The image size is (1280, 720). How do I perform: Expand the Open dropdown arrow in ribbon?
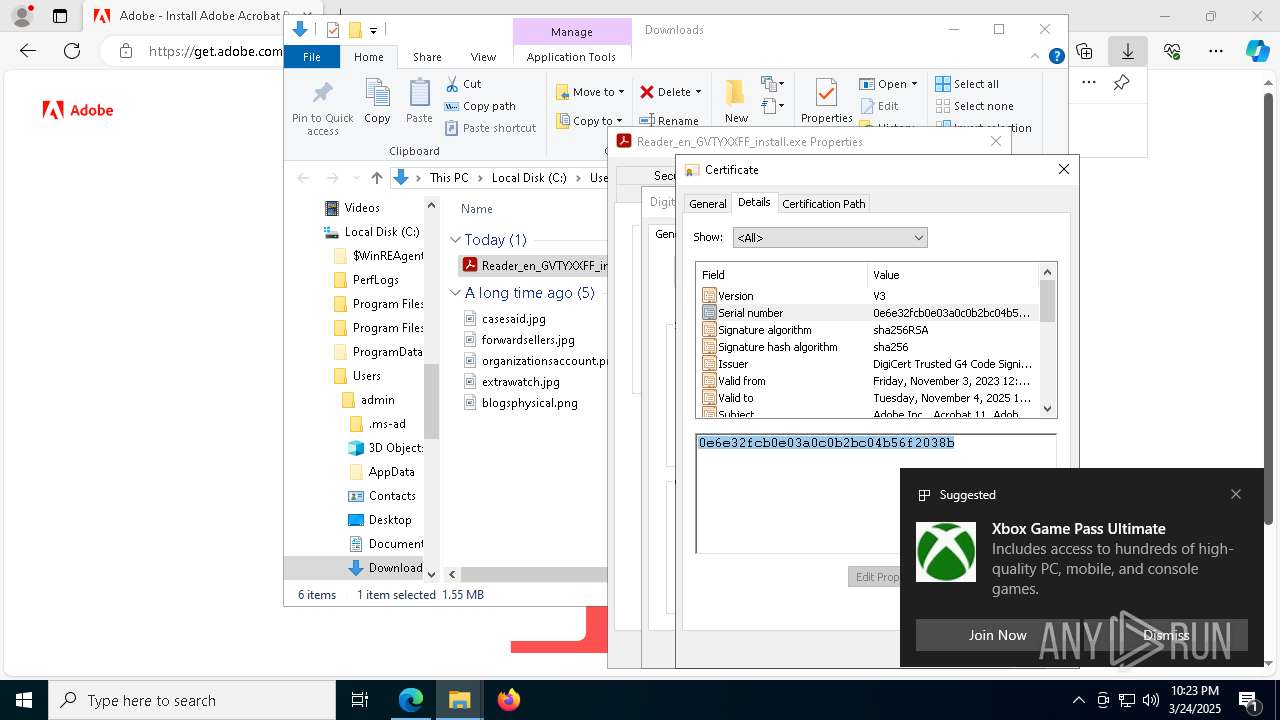pos(914,84)
